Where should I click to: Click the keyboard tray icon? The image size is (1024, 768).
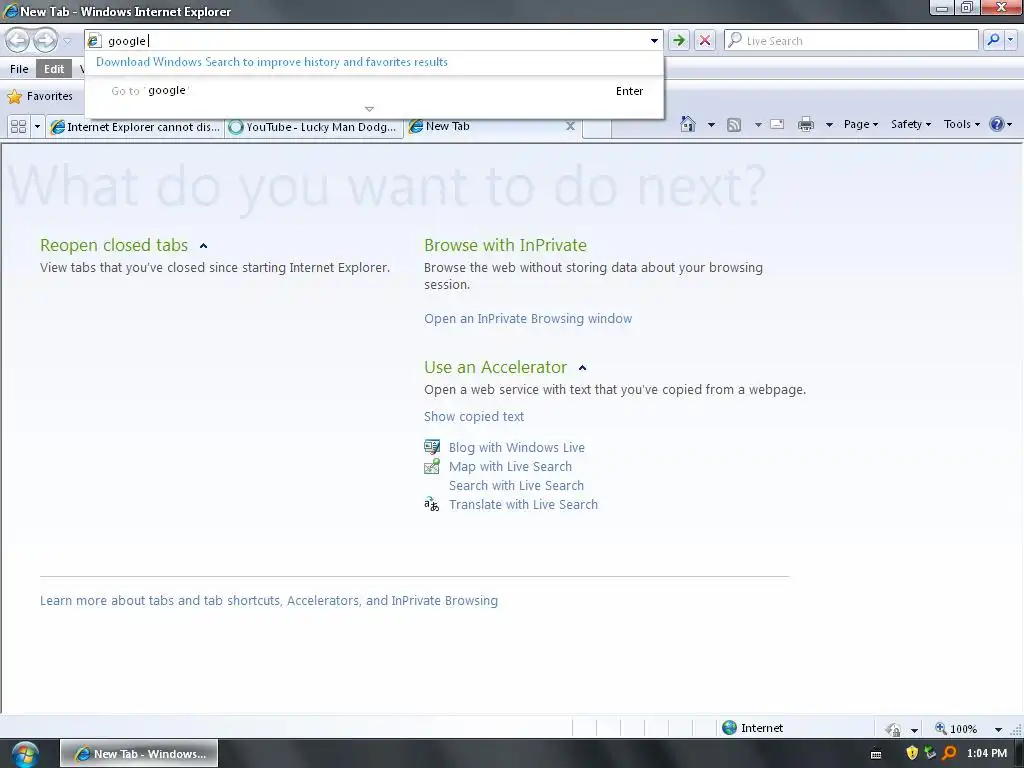pyautogui.click(x=876, y=754)
